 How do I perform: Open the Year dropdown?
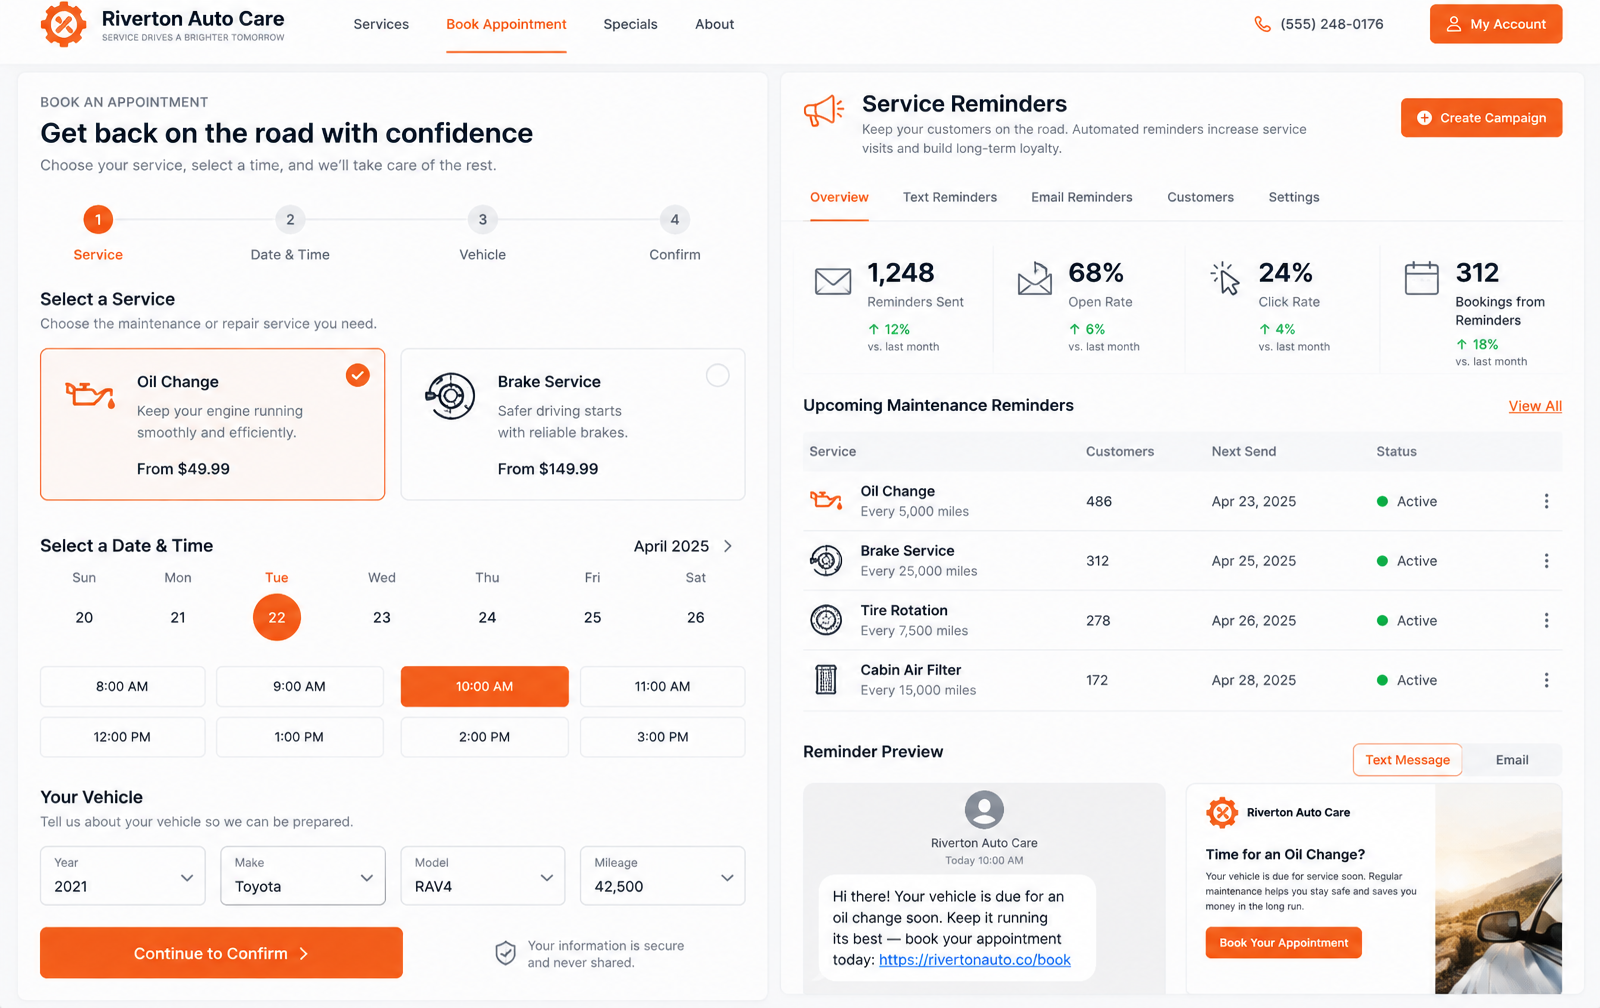123,876
